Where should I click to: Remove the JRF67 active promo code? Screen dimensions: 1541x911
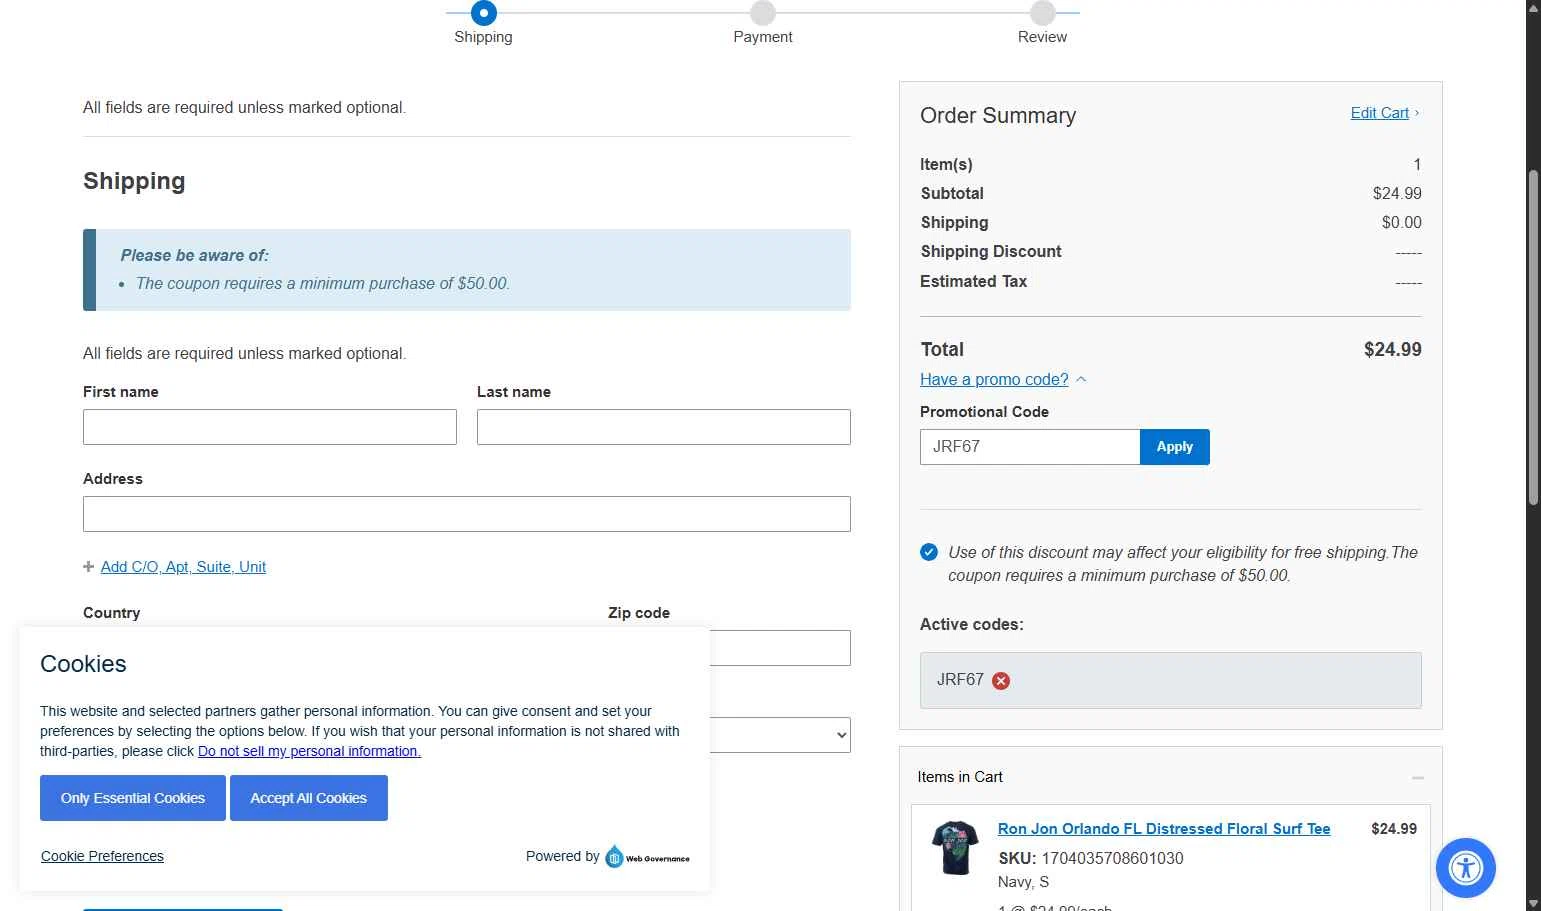tap(1001, 681)
